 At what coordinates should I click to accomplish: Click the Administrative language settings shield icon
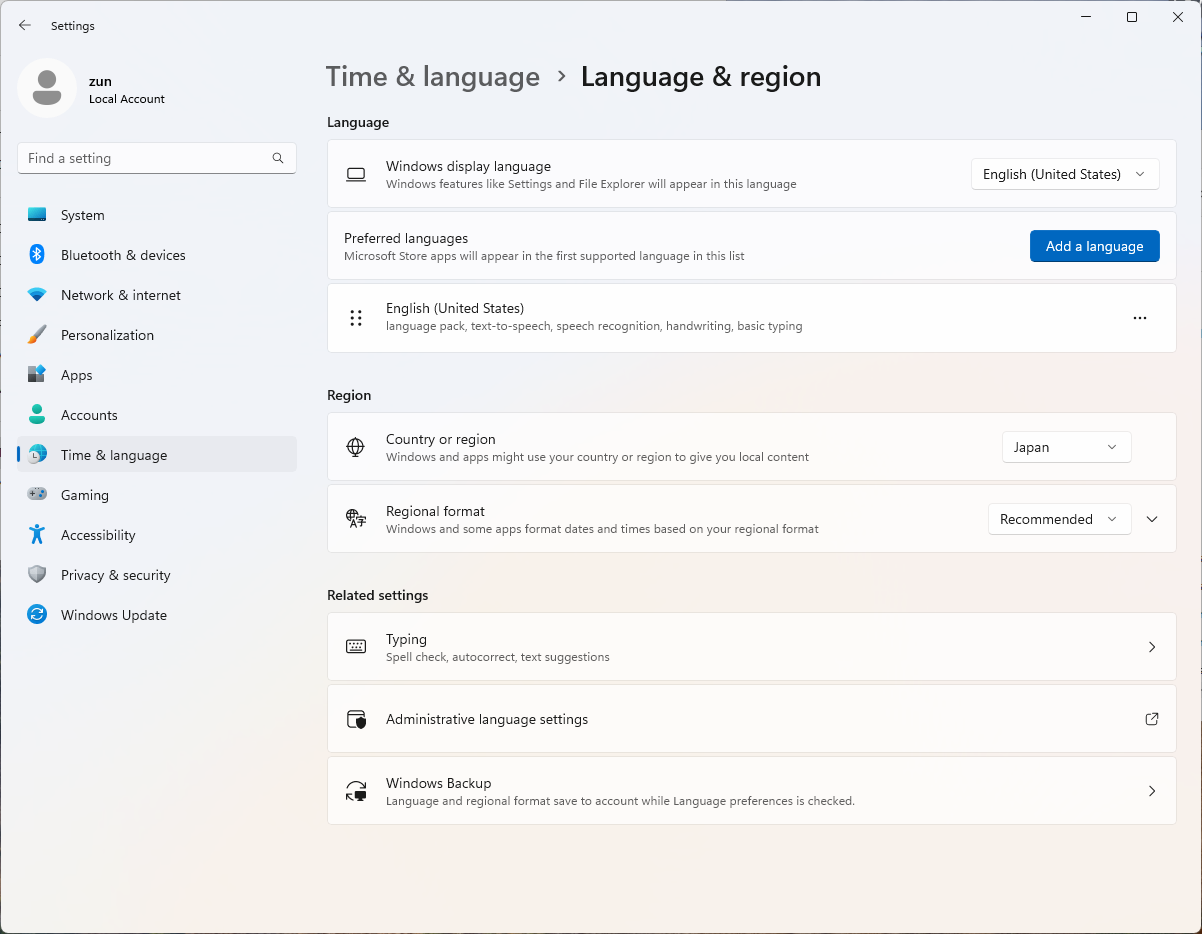pos(356,719)
